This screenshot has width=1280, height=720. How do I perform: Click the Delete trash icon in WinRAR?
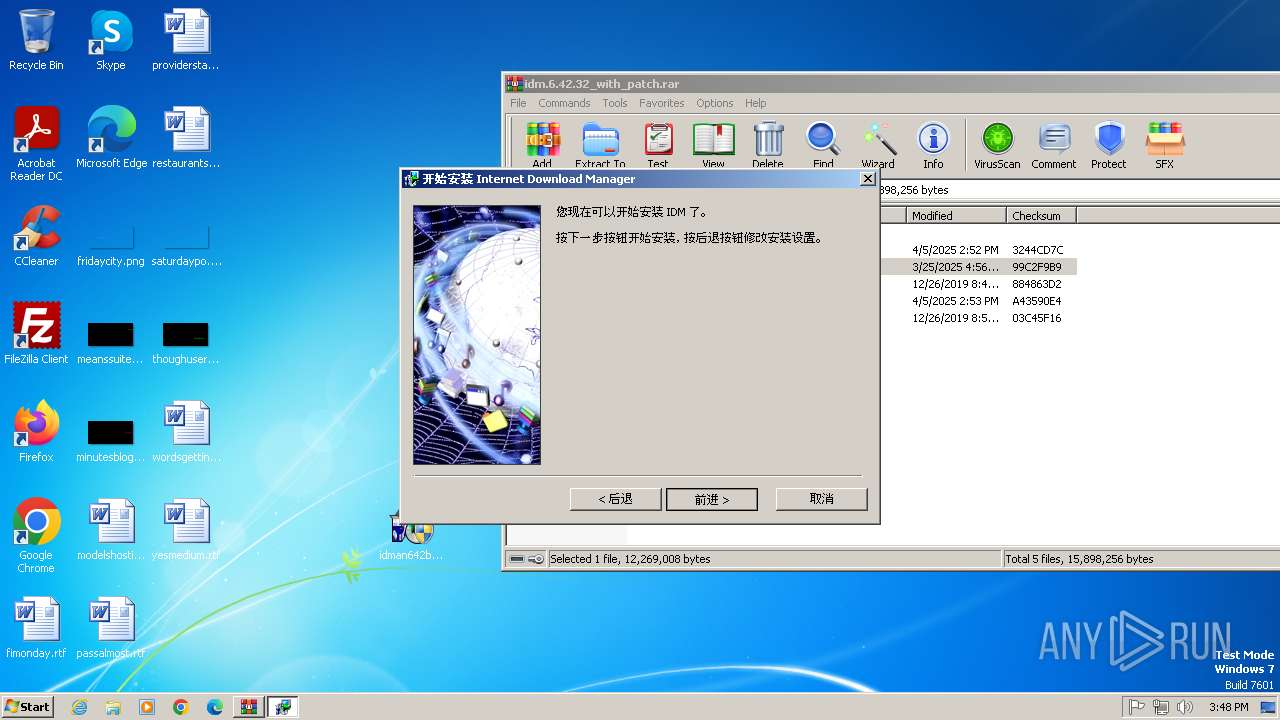click(x=768, y=144)
